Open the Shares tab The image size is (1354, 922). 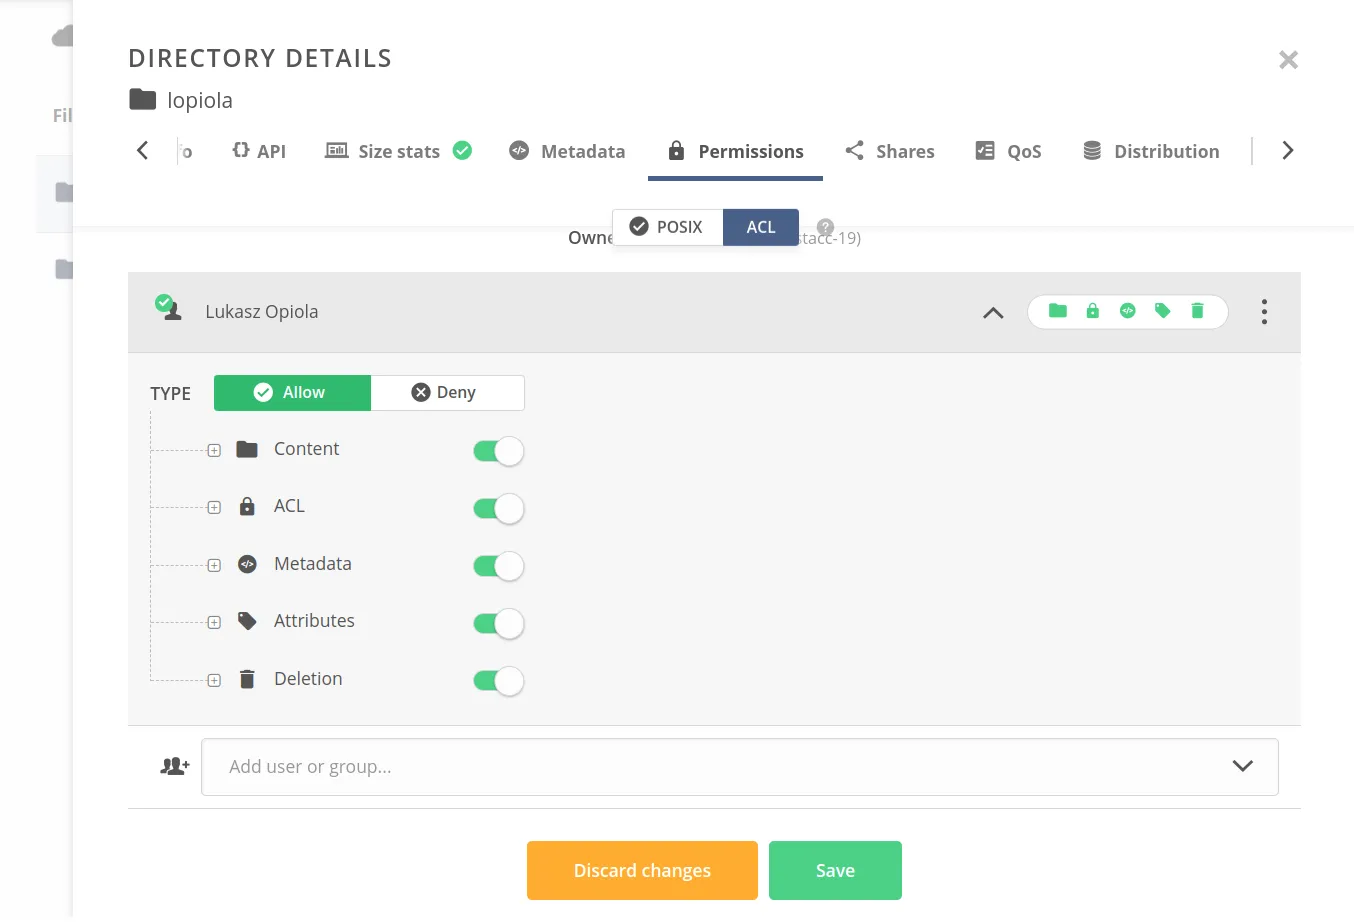[x=890, y=151]
